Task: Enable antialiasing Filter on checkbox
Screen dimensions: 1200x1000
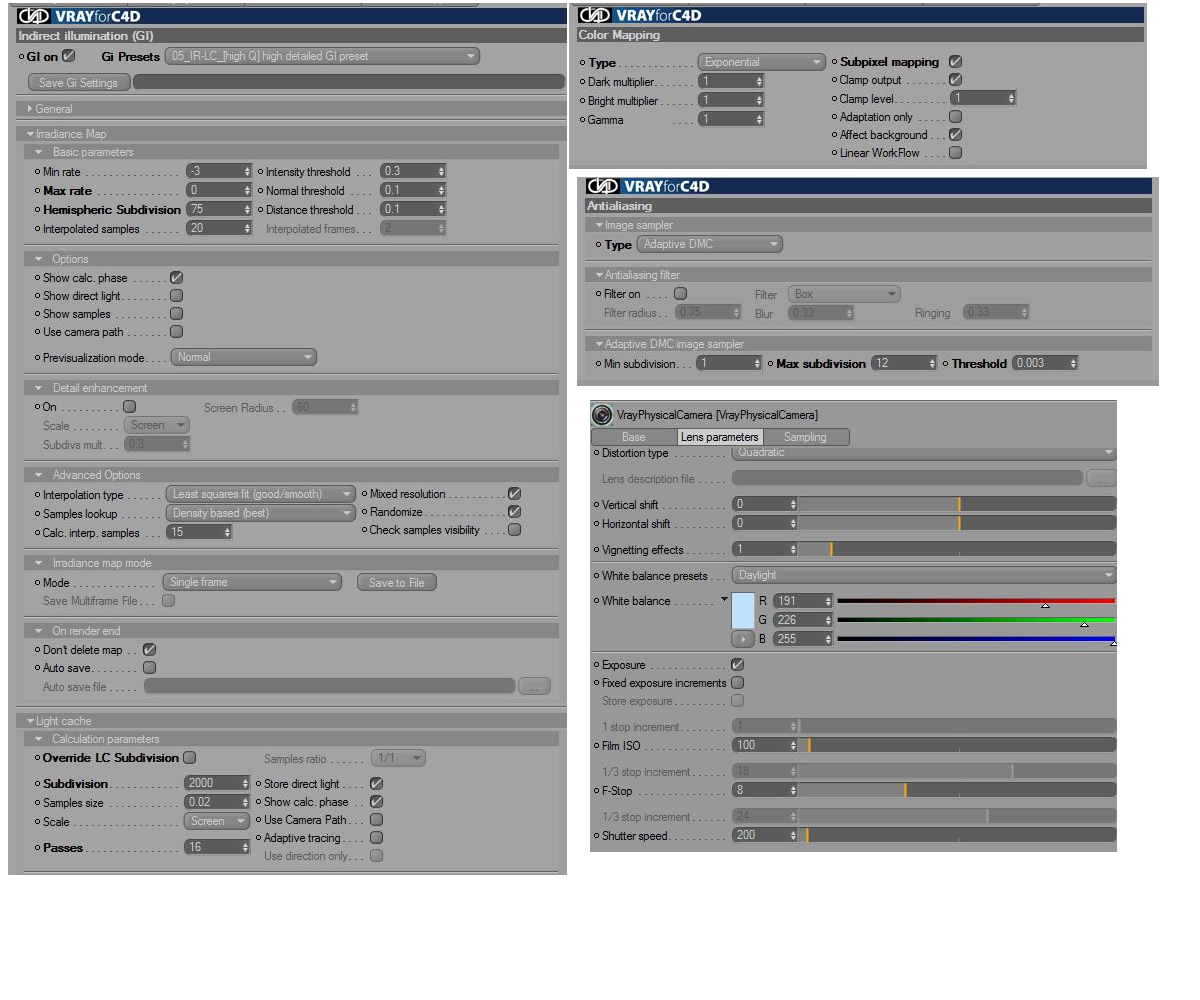Action: (x=680, y=294)
